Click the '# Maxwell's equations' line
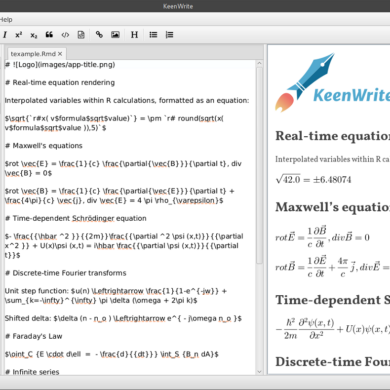This screenshot has height=390, width=390. [x=44, y=146]
